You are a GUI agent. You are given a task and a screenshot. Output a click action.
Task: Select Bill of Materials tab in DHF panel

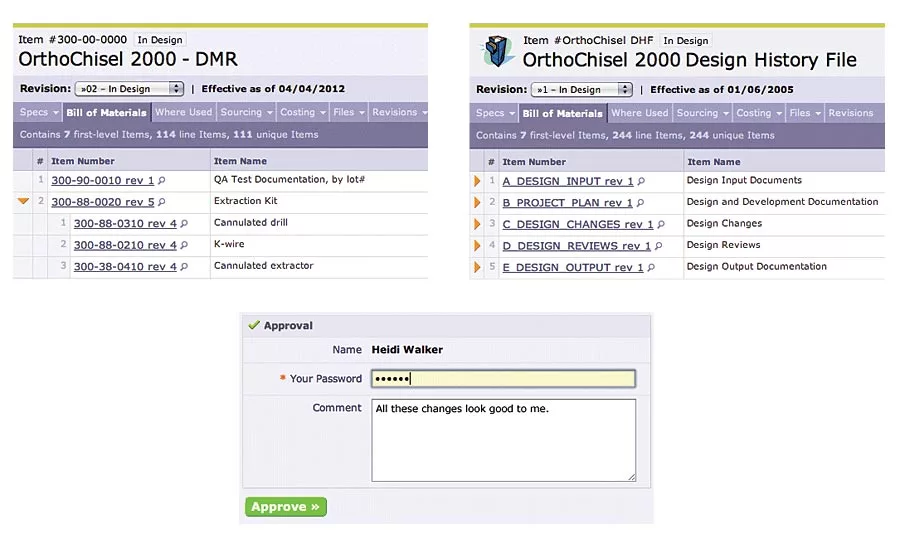[x=562, y=114]
